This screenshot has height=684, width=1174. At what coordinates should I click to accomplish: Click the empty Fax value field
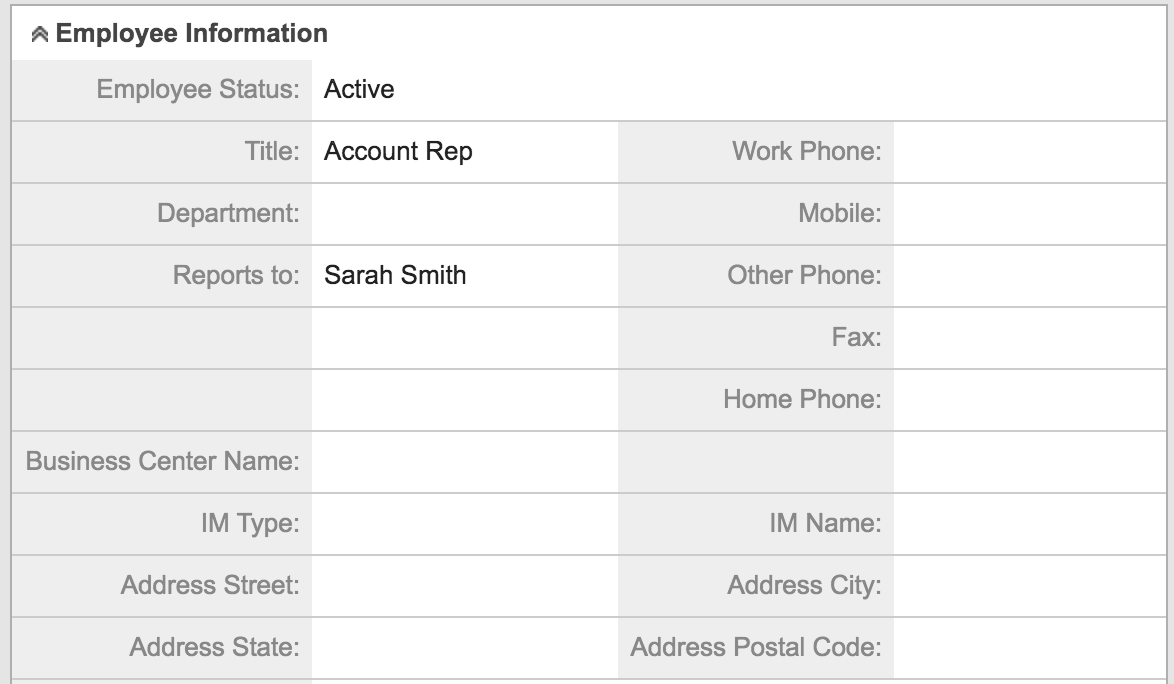1030,338
